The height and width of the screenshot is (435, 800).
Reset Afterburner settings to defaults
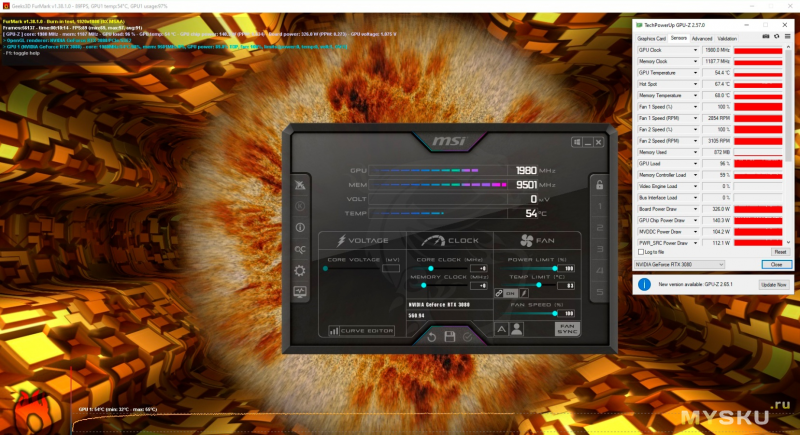[x=432, y=337]
